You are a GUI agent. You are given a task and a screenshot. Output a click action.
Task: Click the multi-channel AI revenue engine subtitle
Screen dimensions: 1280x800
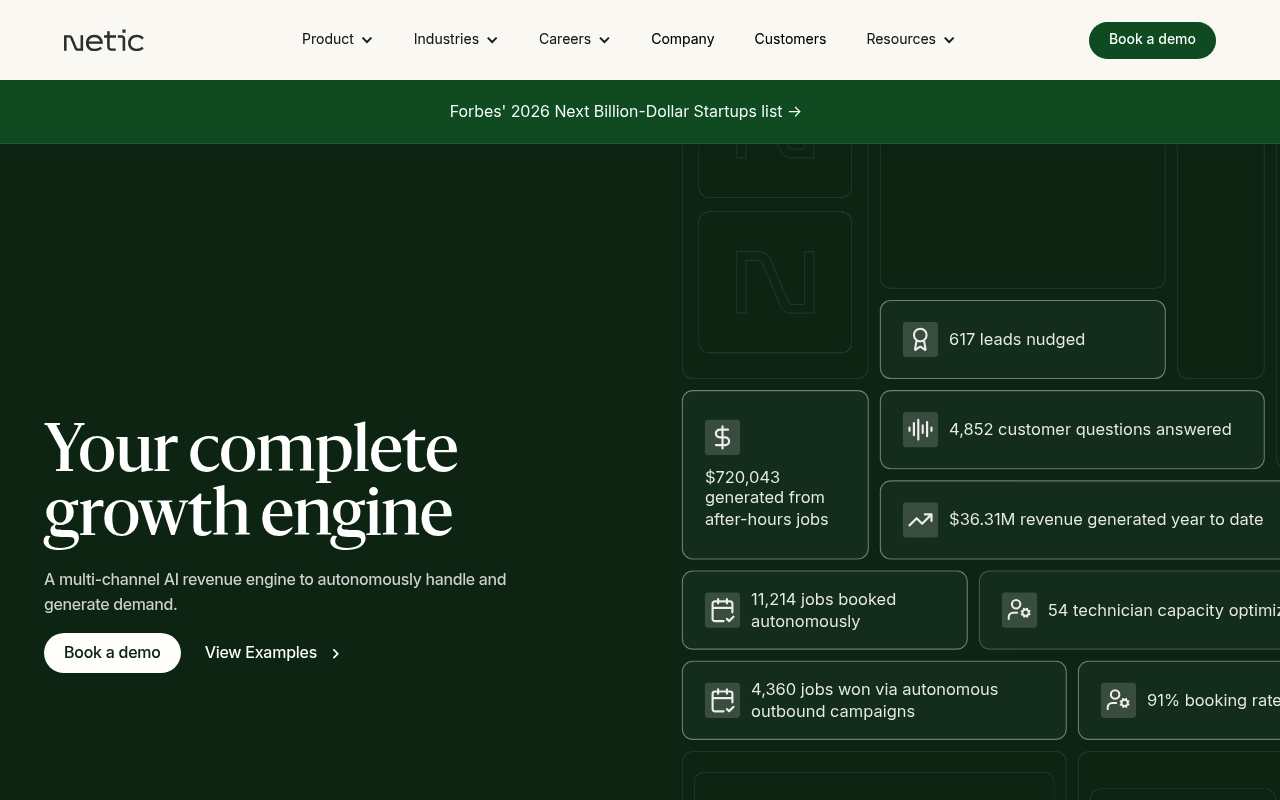coord(275,592)
